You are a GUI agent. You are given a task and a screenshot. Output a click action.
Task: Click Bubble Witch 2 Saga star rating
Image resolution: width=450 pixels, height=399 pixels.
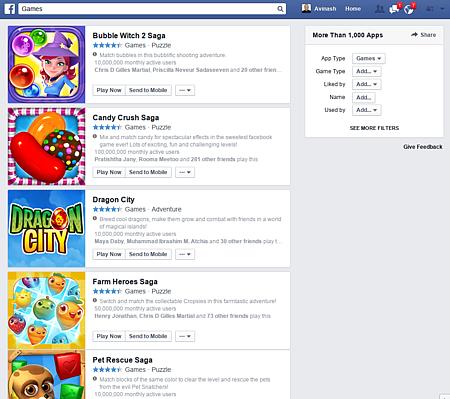[107, 45]
